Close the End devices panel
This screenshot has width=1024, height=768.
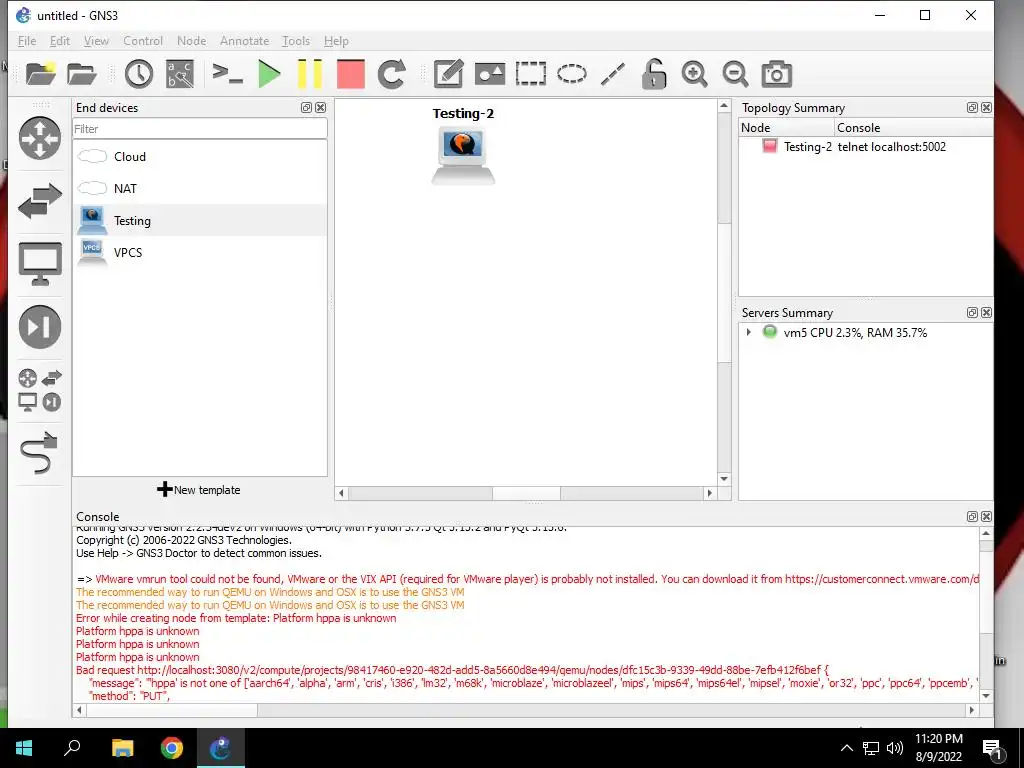(x=320, y=108)
